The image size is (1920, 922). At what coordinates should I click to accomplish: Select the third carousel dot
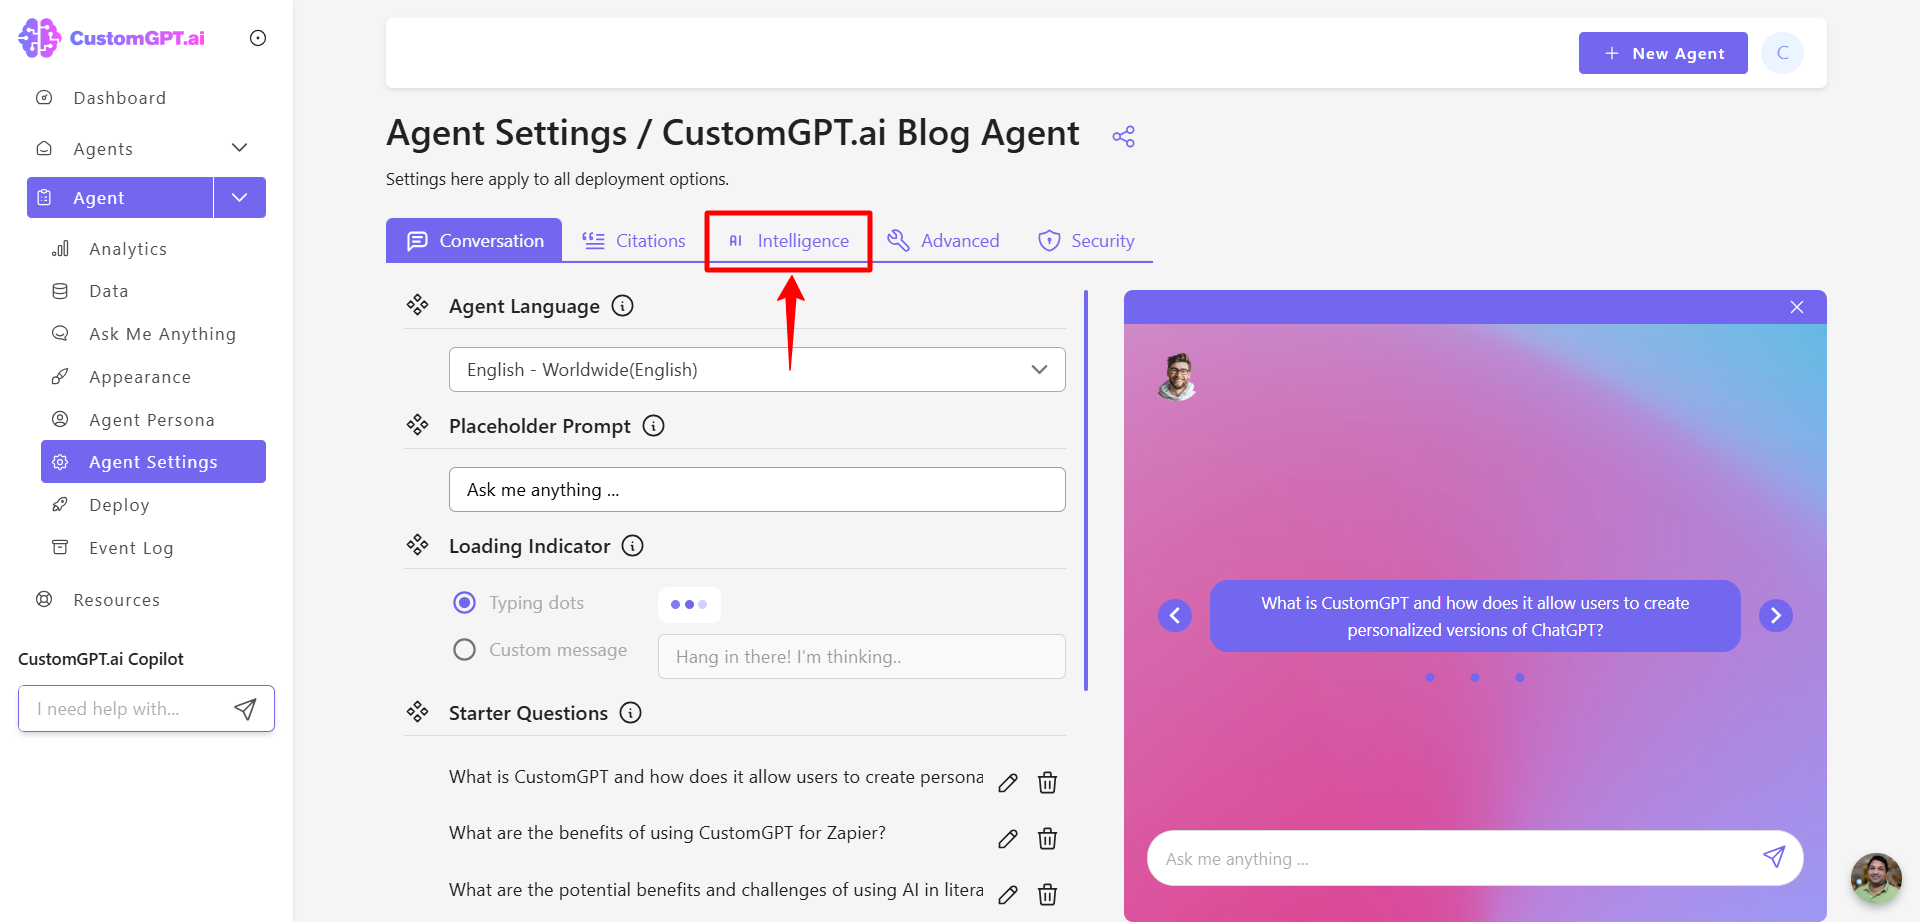pyautogui.click(x=1520, y=677)
